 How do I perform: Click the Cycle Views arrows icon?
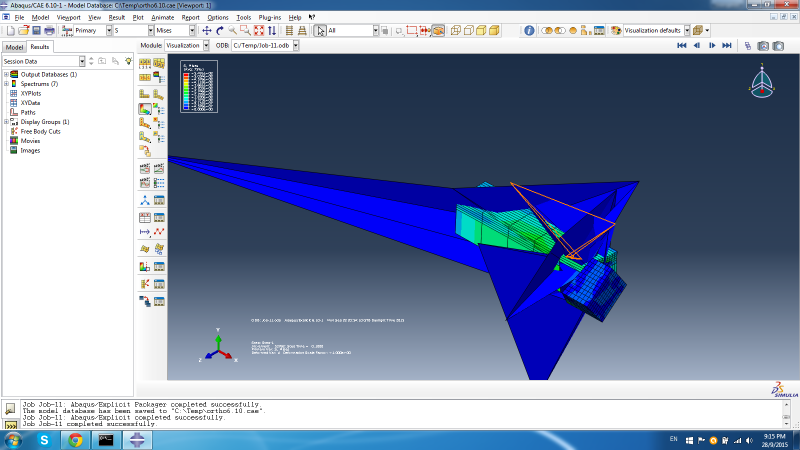click(272, 31)
